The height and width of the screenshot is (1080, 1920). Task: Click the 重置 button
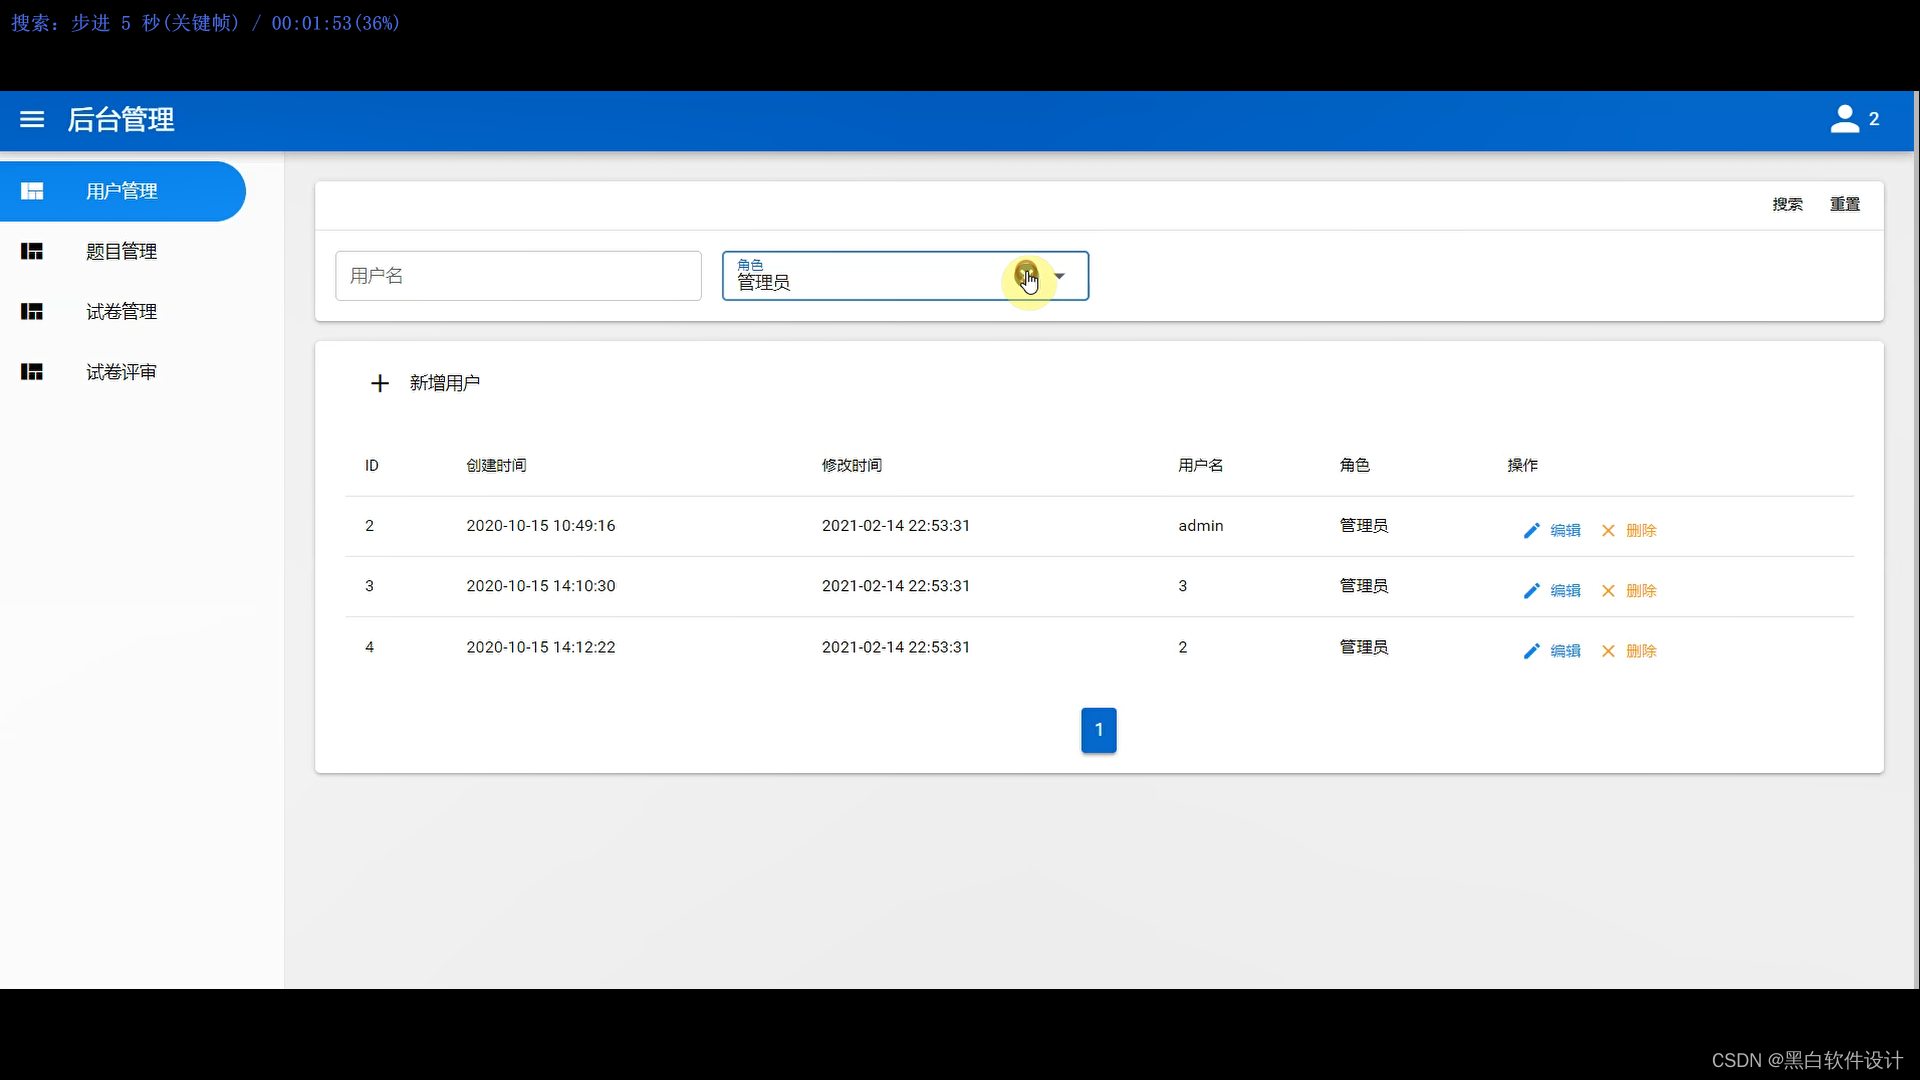(1844, 205)
